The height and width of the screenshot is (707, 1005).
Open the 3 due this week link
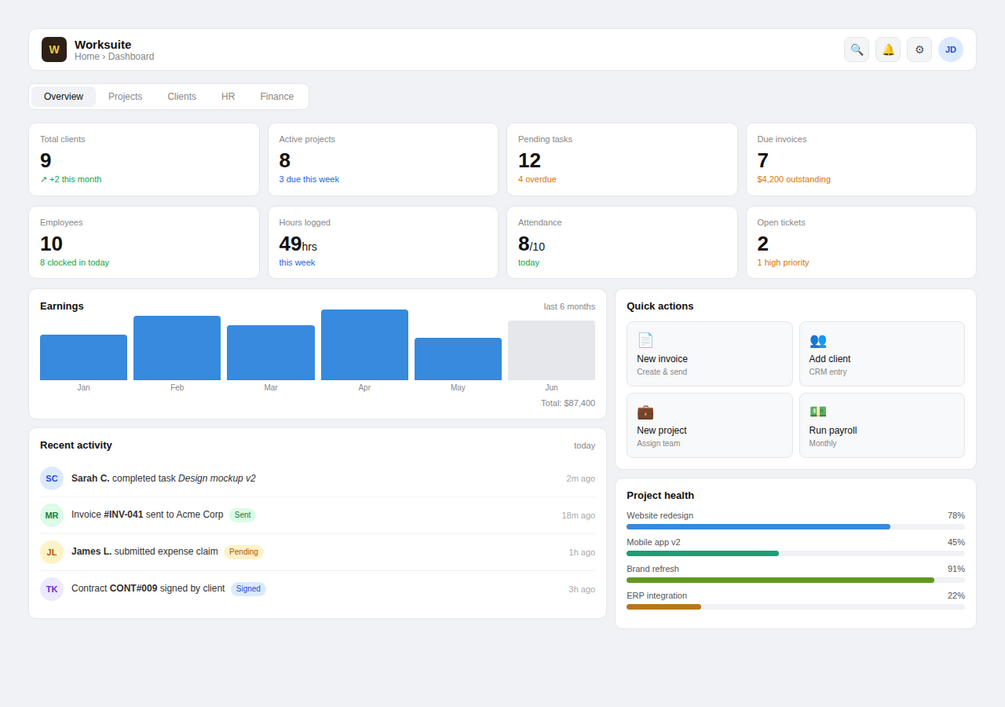[x=309, y=179]
